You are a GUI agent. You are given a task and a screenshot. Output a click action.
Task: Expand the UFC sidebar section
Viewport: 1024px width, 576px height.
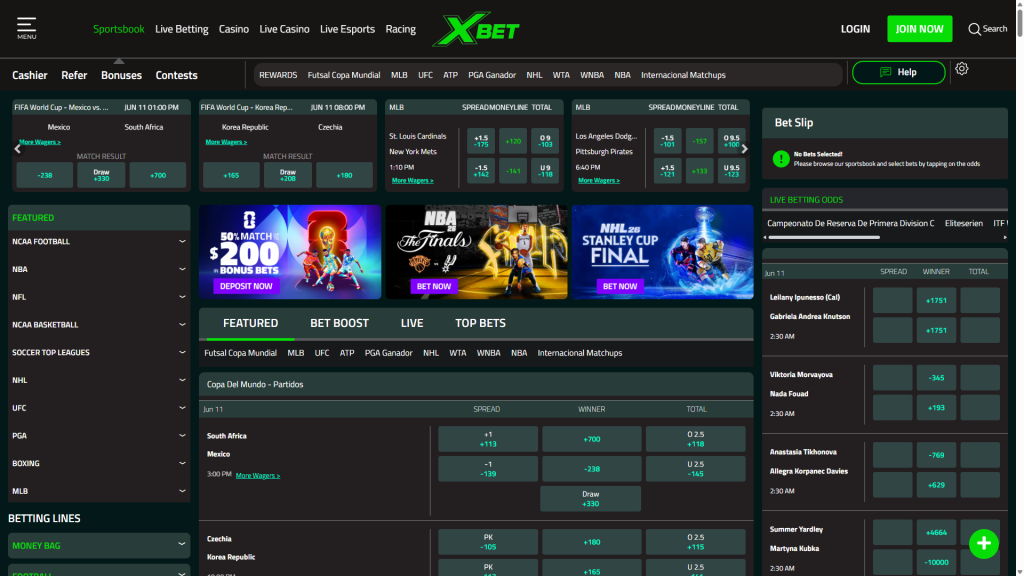click(99, 408)
